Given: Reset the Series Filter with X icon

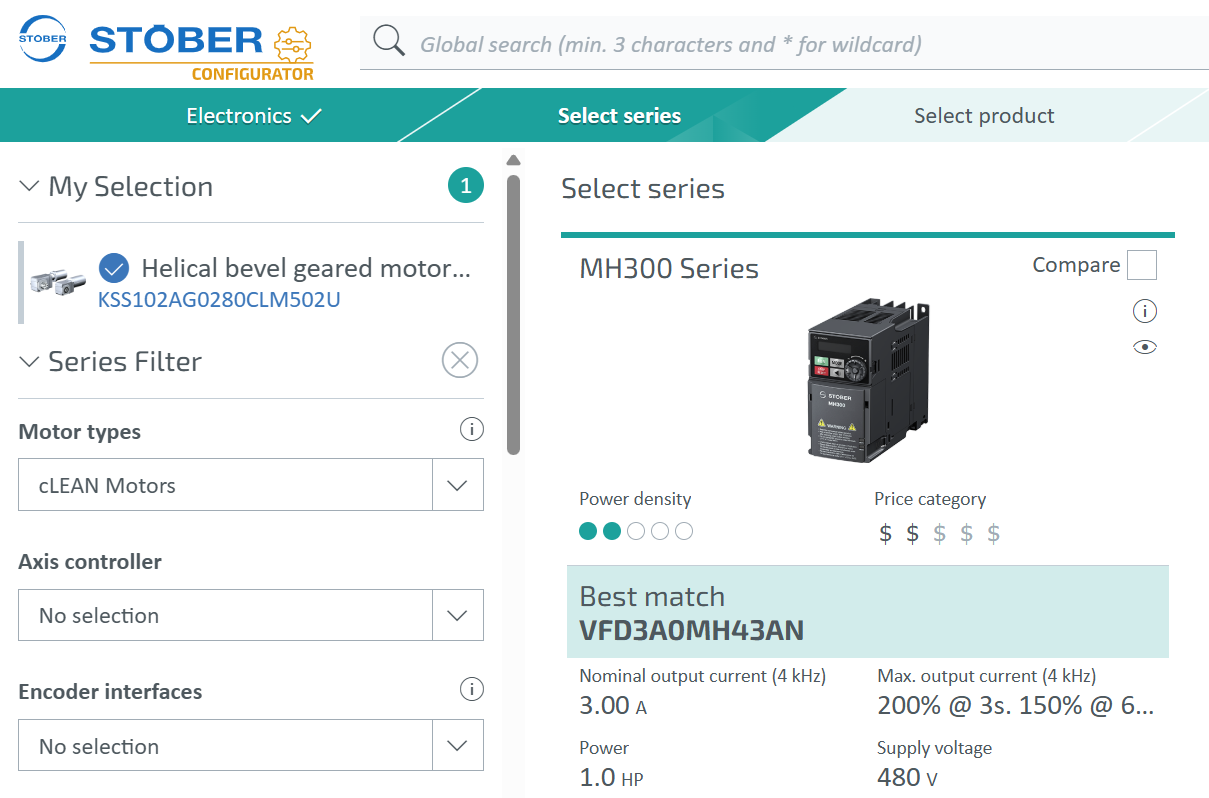Looking at the screenshot, I should (x=460, y=360).
